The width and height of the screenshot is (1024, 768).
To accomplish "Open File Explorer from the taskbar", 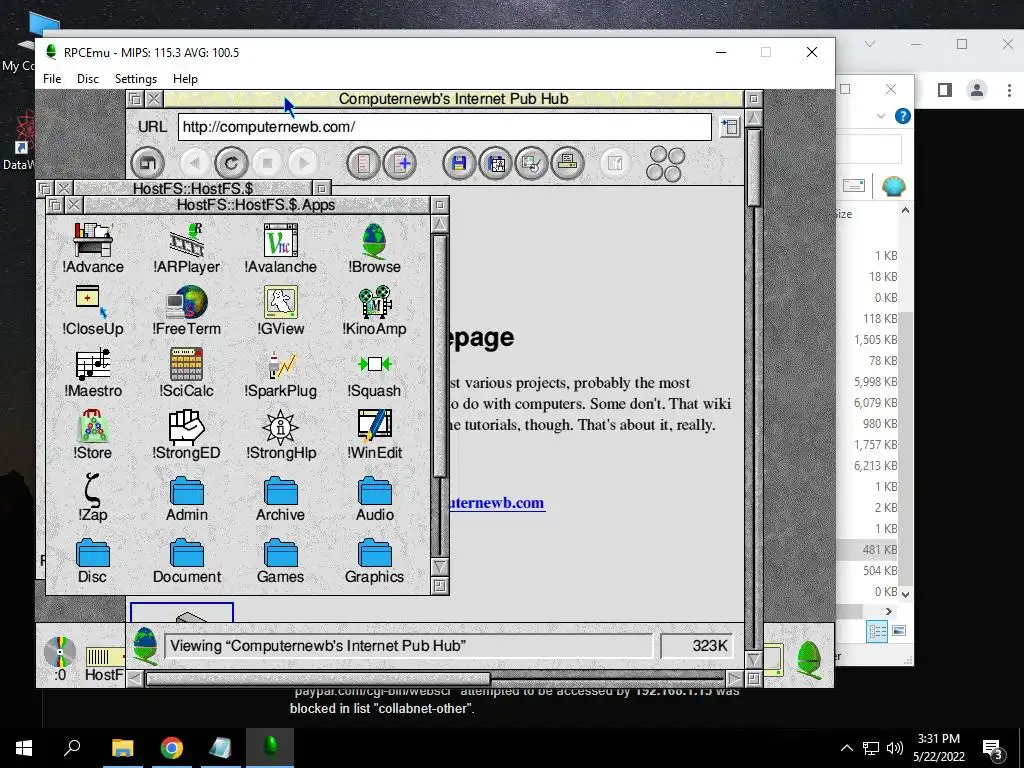I will (x=122, y=748).
